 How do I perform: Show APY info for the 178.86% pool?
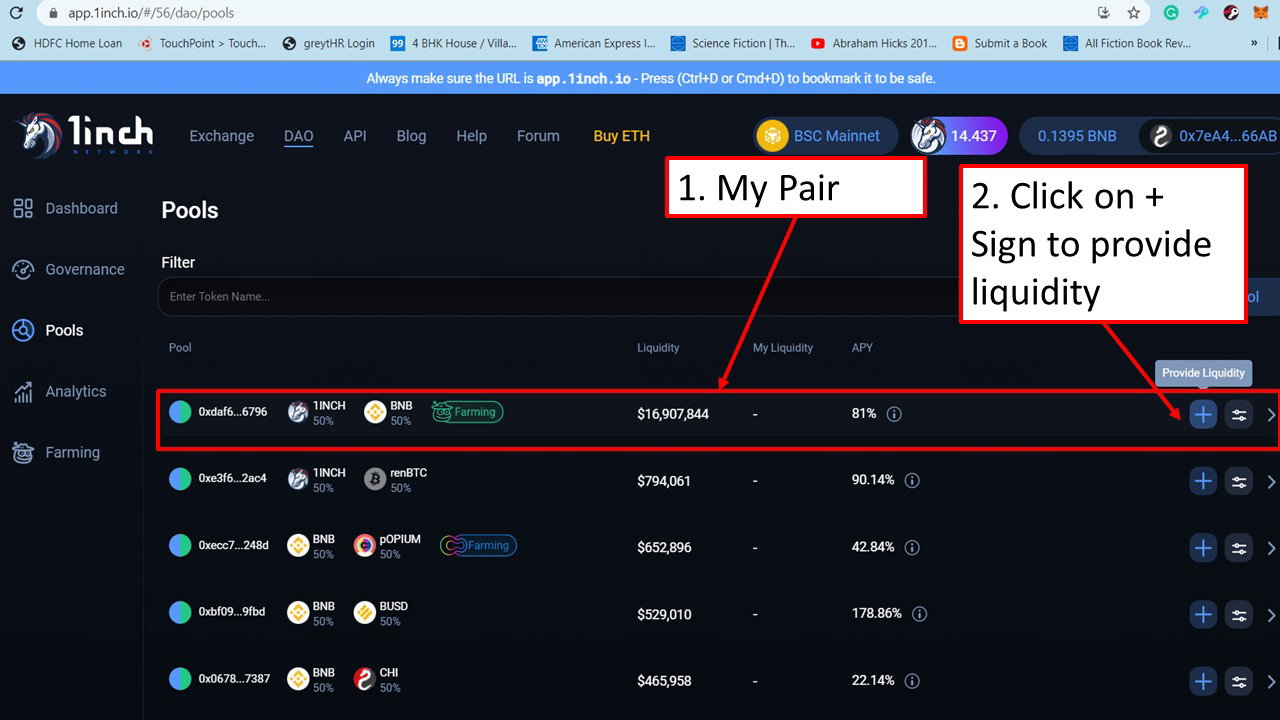click(x=919, y=614)
